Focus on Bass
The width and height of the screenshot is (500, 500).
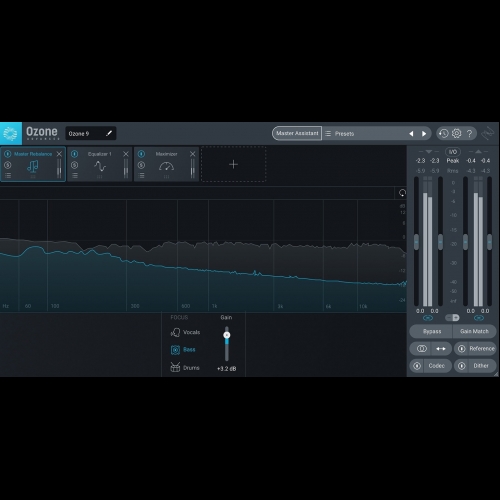(x=183, y=350)
